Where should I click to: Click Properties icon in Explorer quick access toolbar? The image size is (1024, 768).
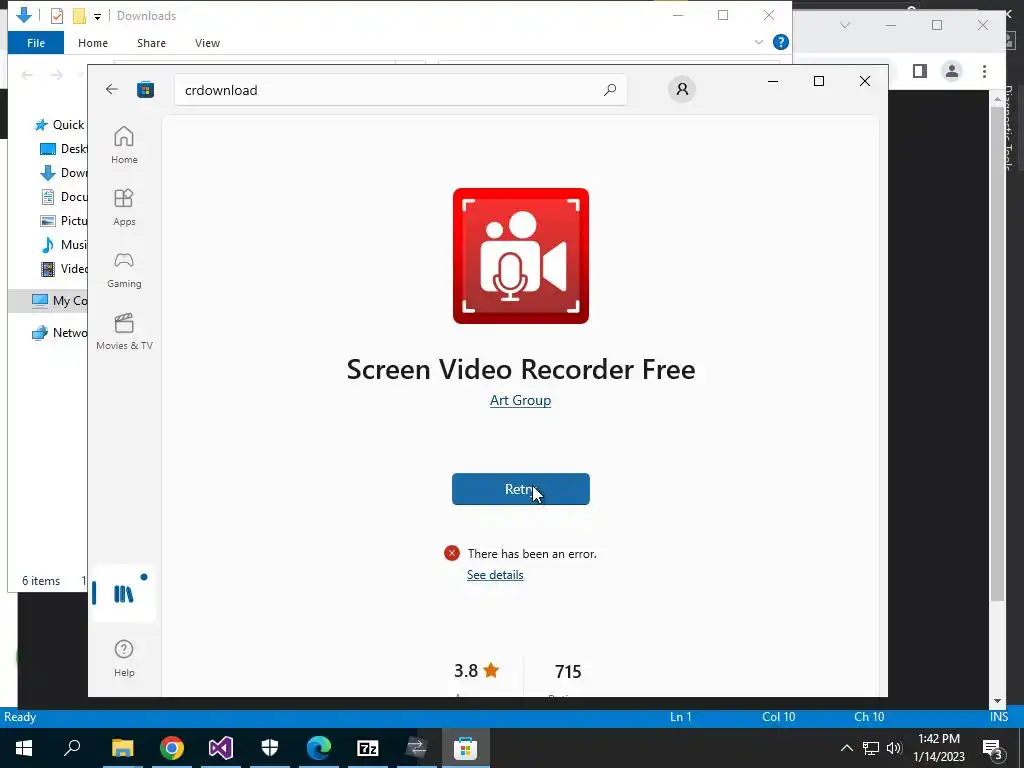point(57,16)
